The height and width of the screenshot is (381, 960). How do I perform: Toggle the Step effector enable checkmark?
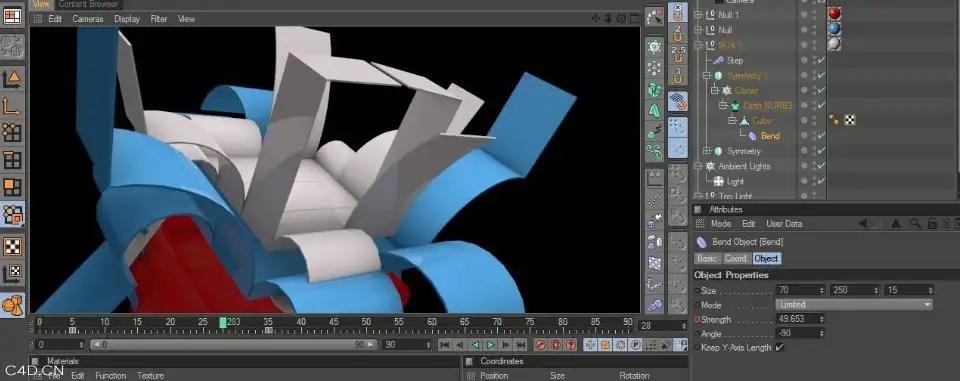(x=821, y=60)
